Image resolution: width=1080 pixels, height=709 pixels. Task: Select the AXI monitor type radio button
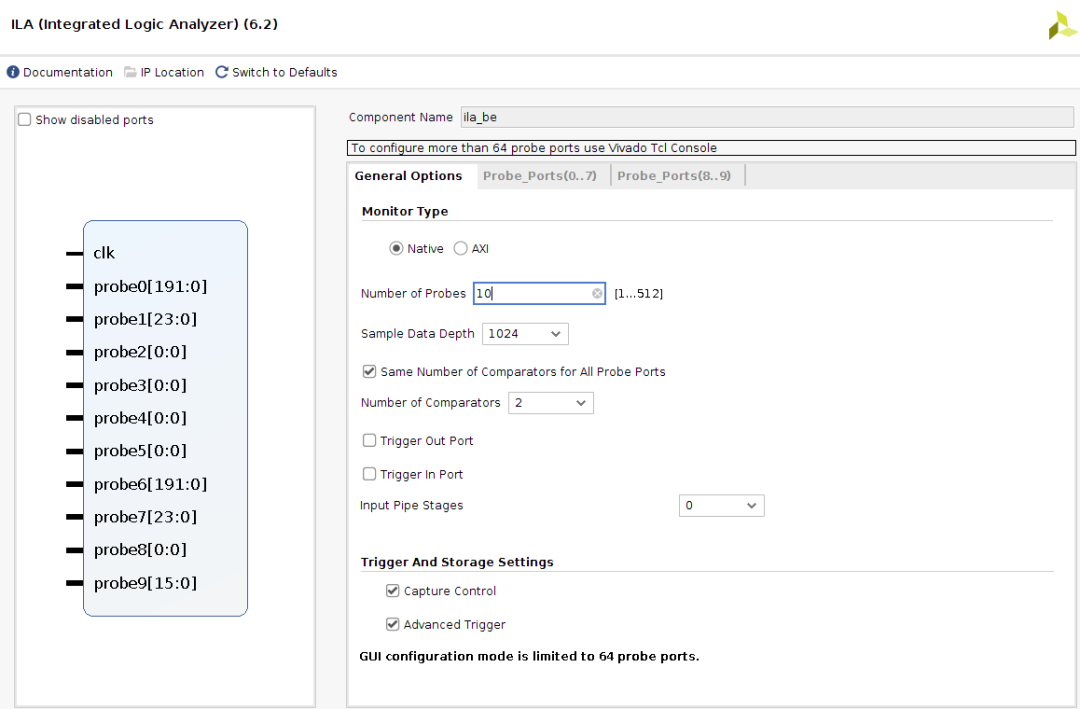tap(461, 249)
